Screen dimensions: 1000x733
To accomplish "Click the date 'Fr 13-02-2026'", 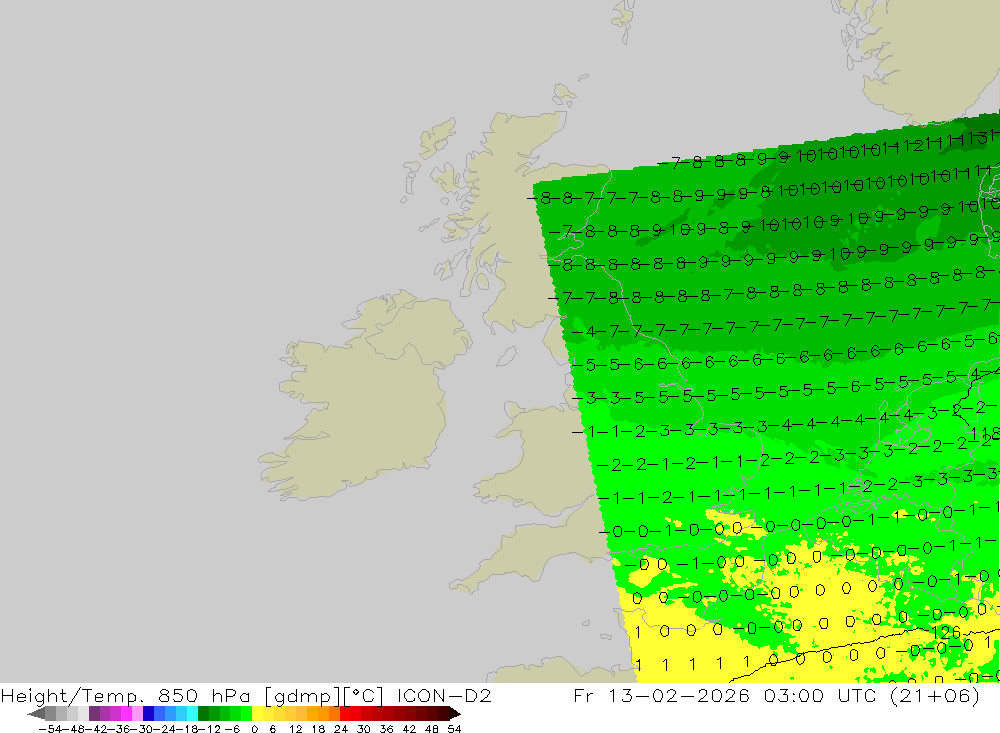I will [662, 694].
